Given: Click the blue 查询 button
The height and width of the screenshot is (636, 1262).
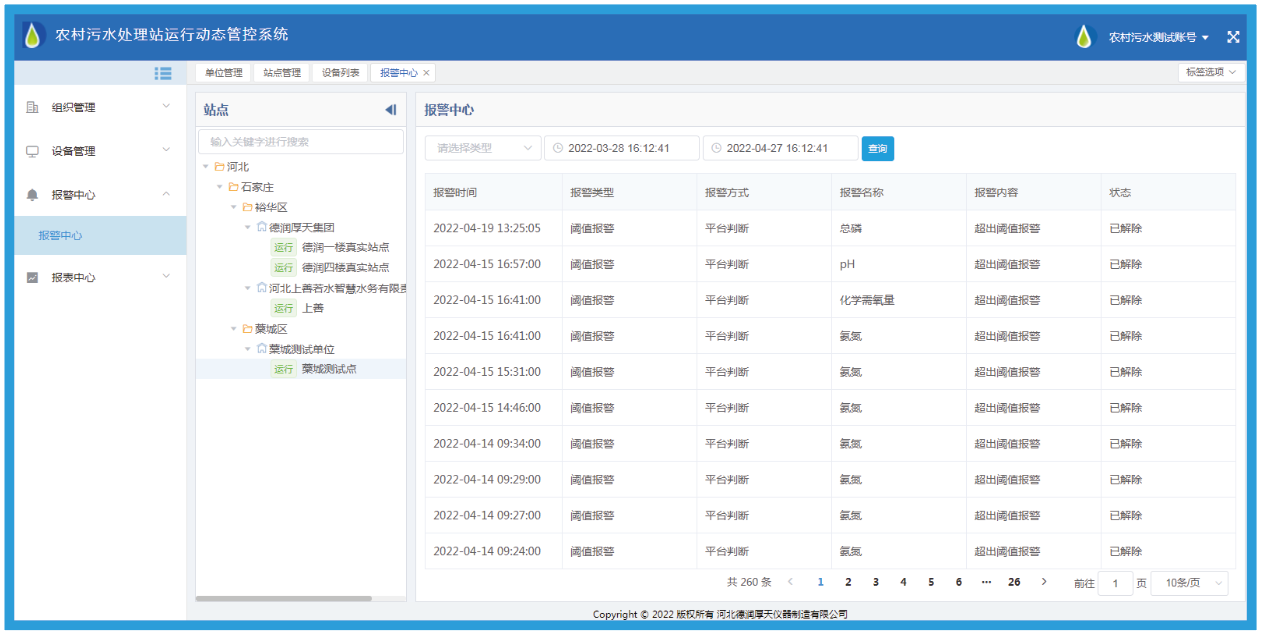Looking at the screenshot, I should tap(877, 148).
